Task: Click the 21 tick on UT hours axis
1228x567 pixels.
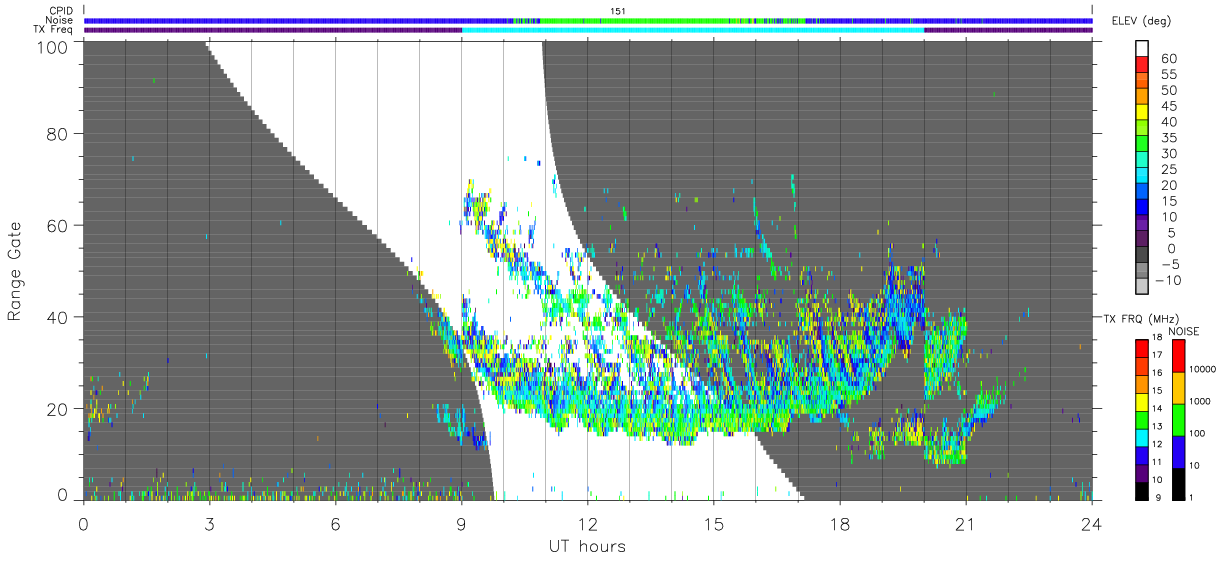Action: point(965,523)
